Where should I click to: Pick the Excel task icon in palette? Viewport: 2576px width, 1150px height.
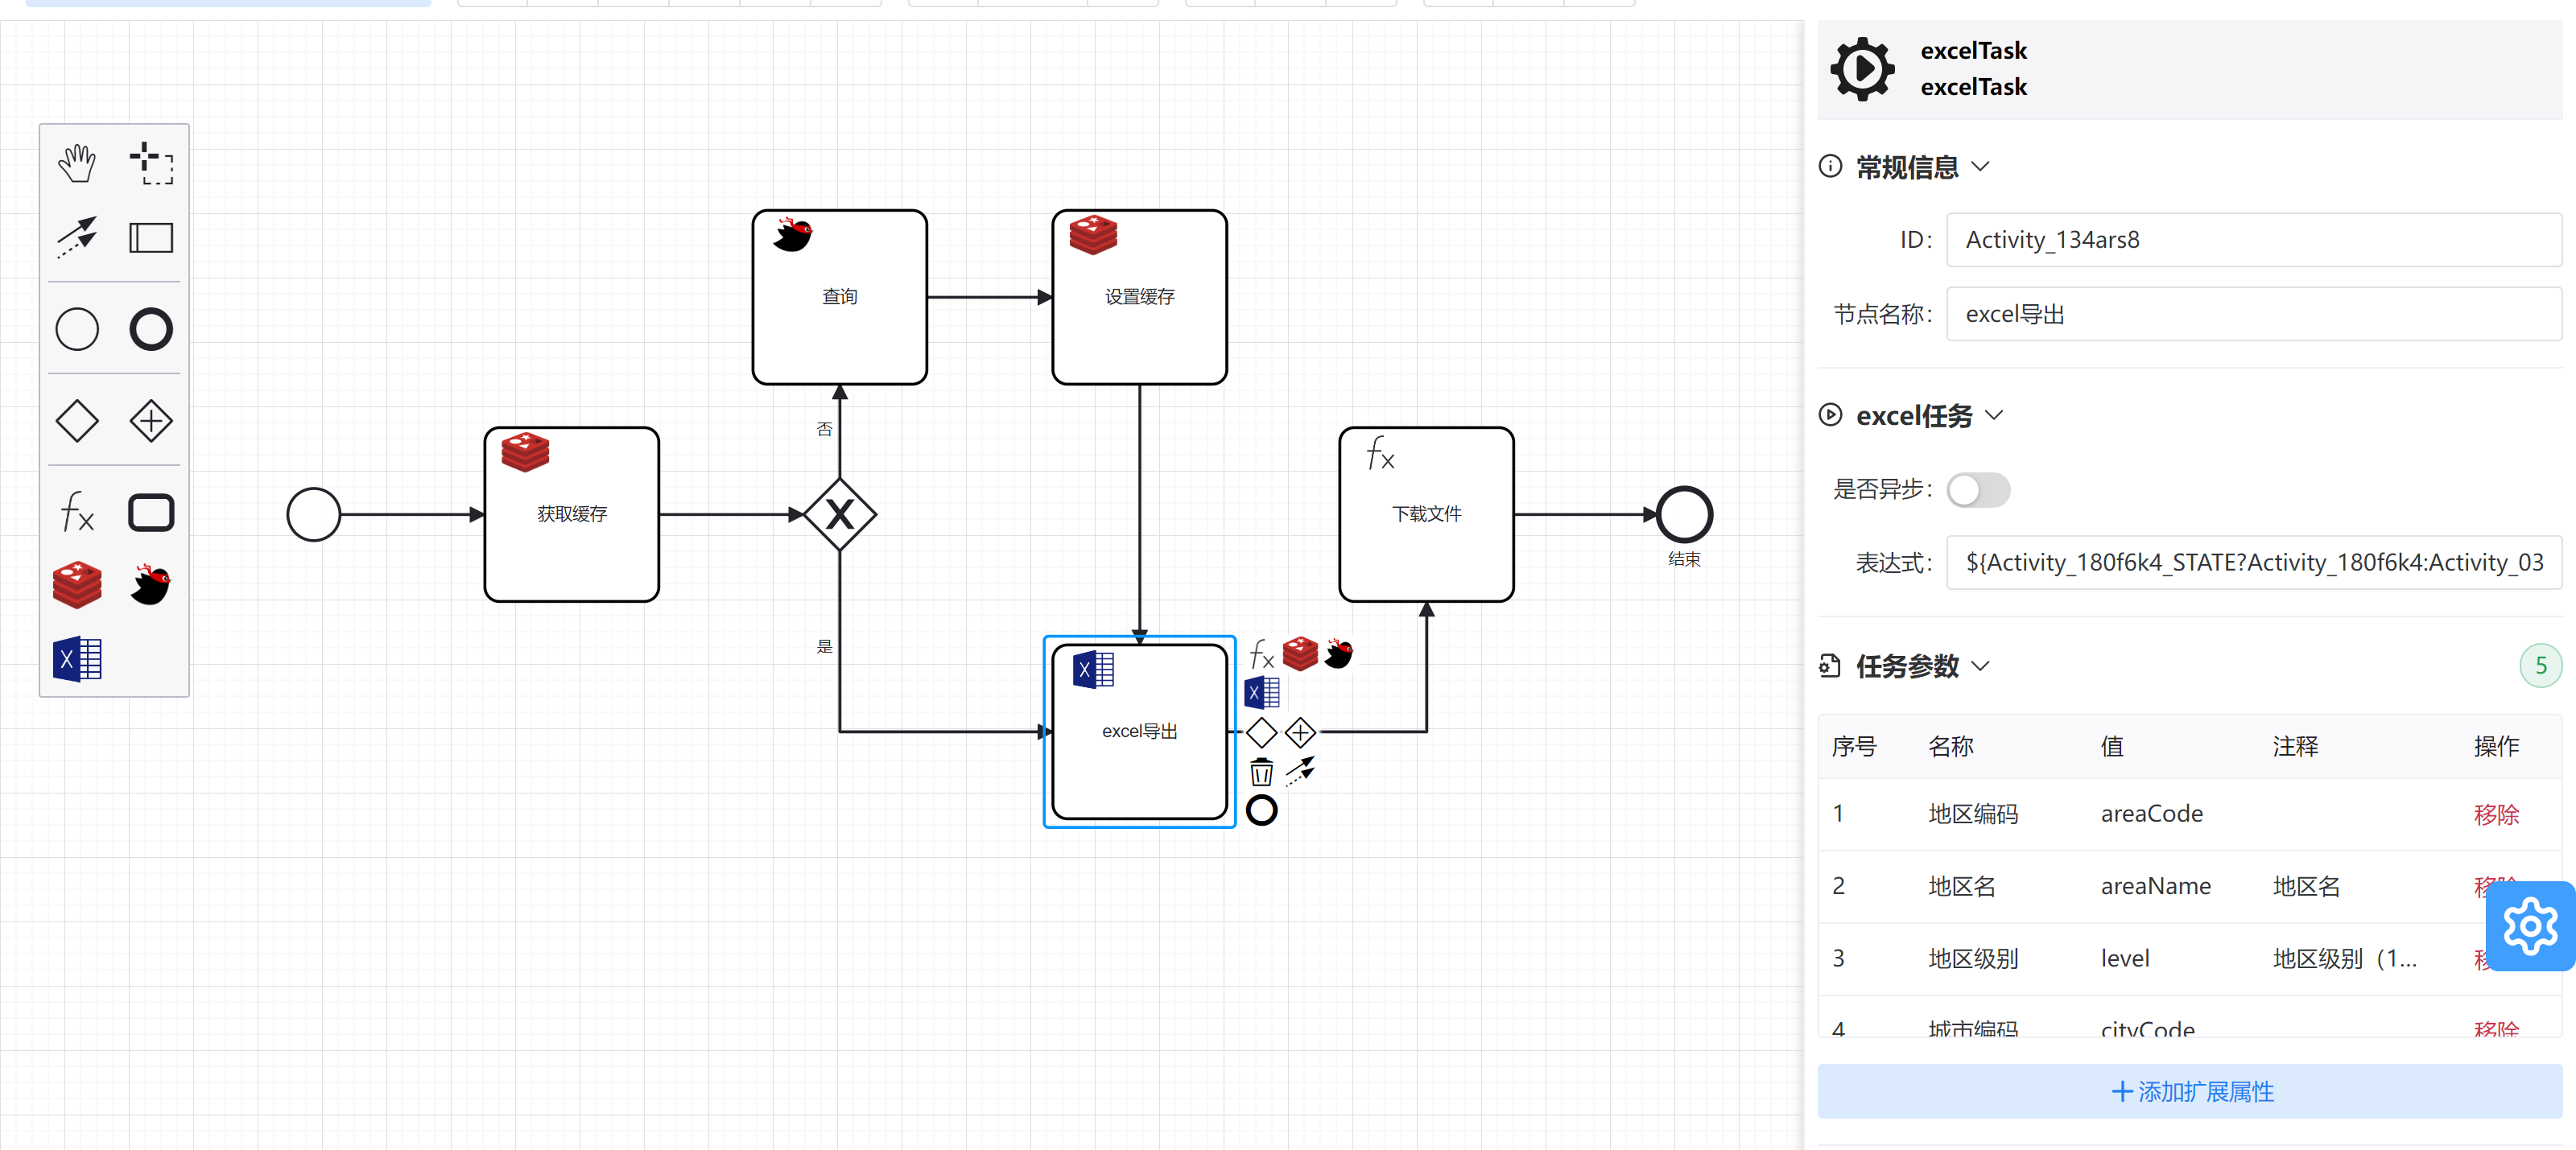(x=77, y=660)
